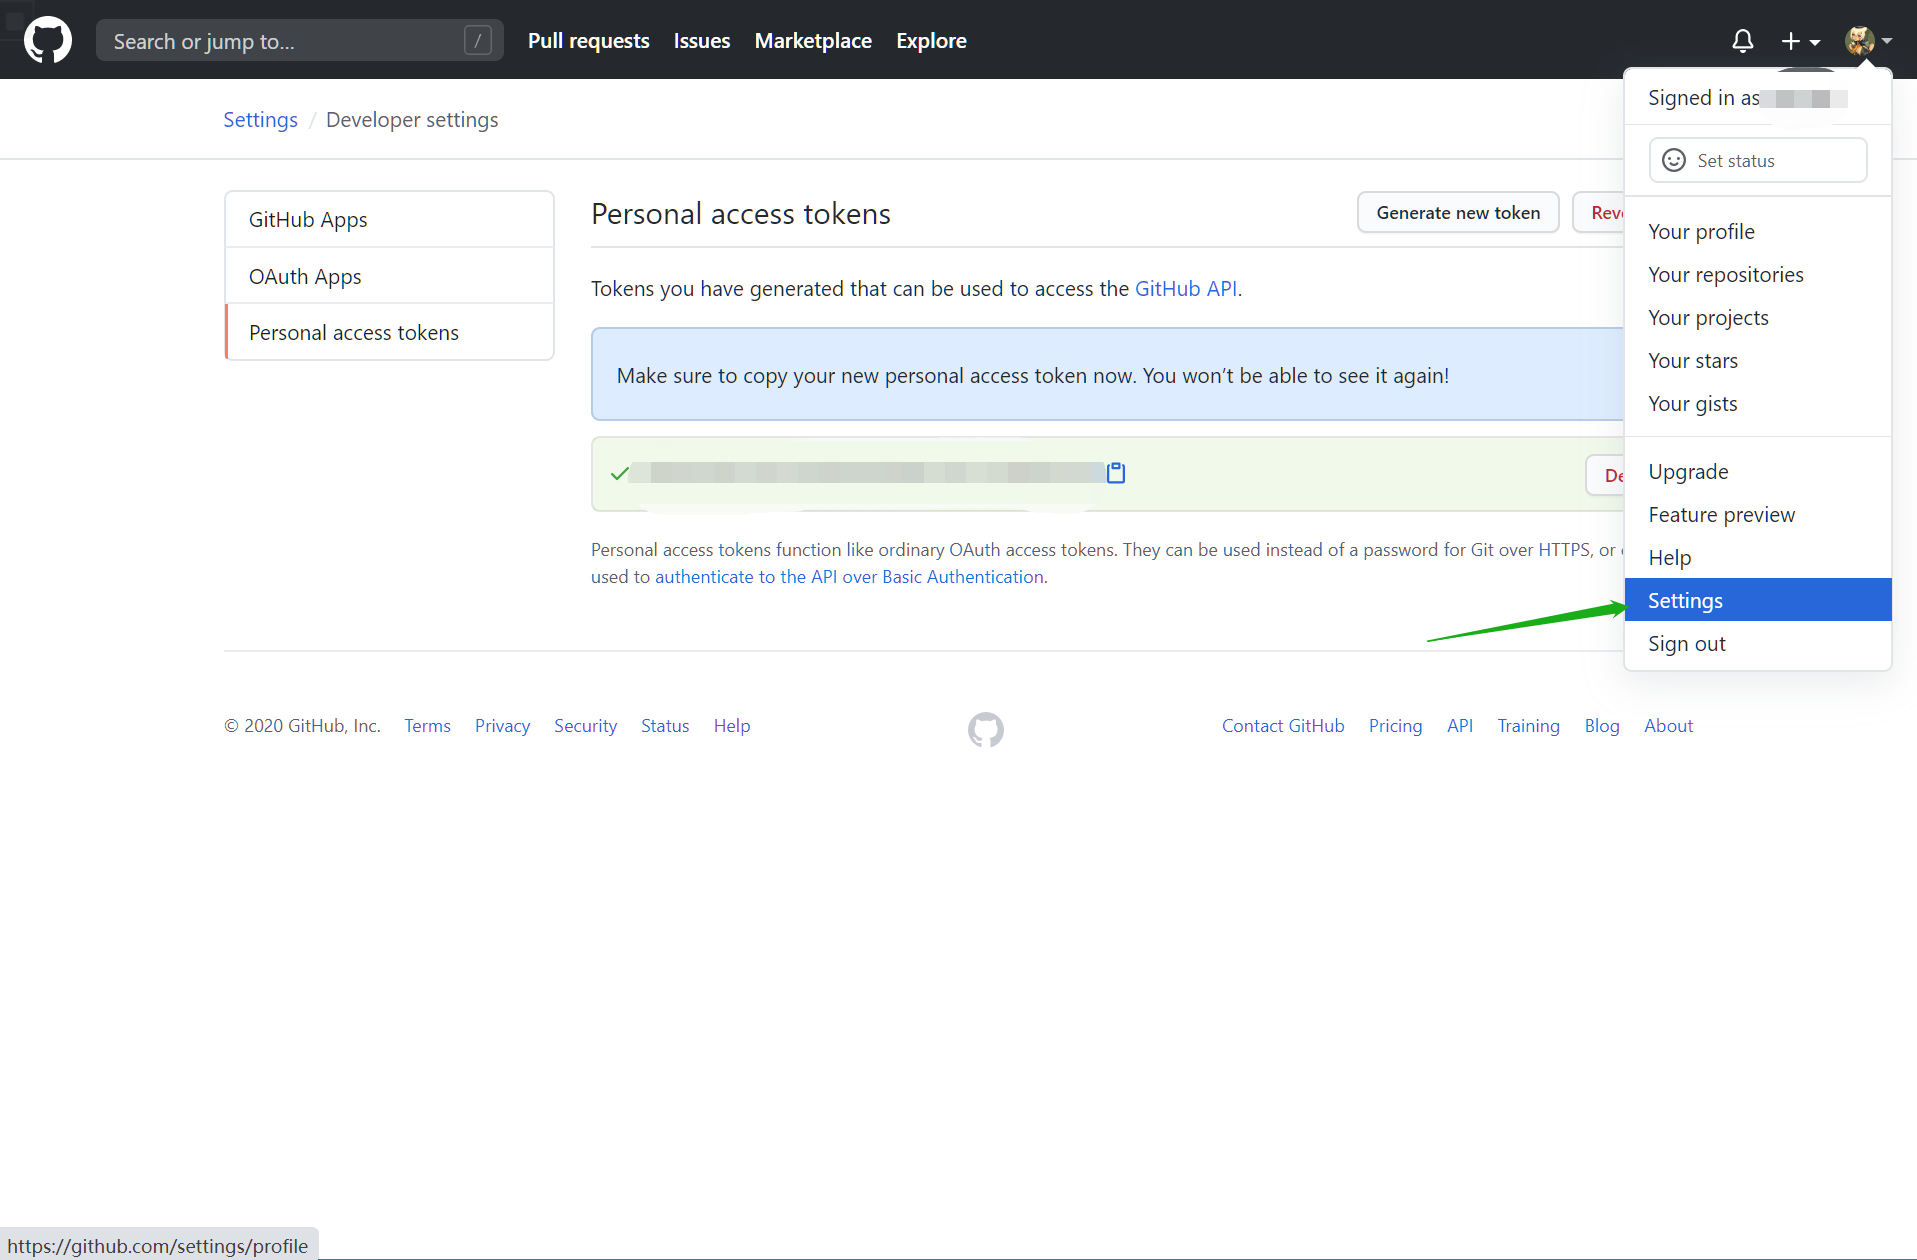Choose Feature preview in user menu

tap(1757, 515)
